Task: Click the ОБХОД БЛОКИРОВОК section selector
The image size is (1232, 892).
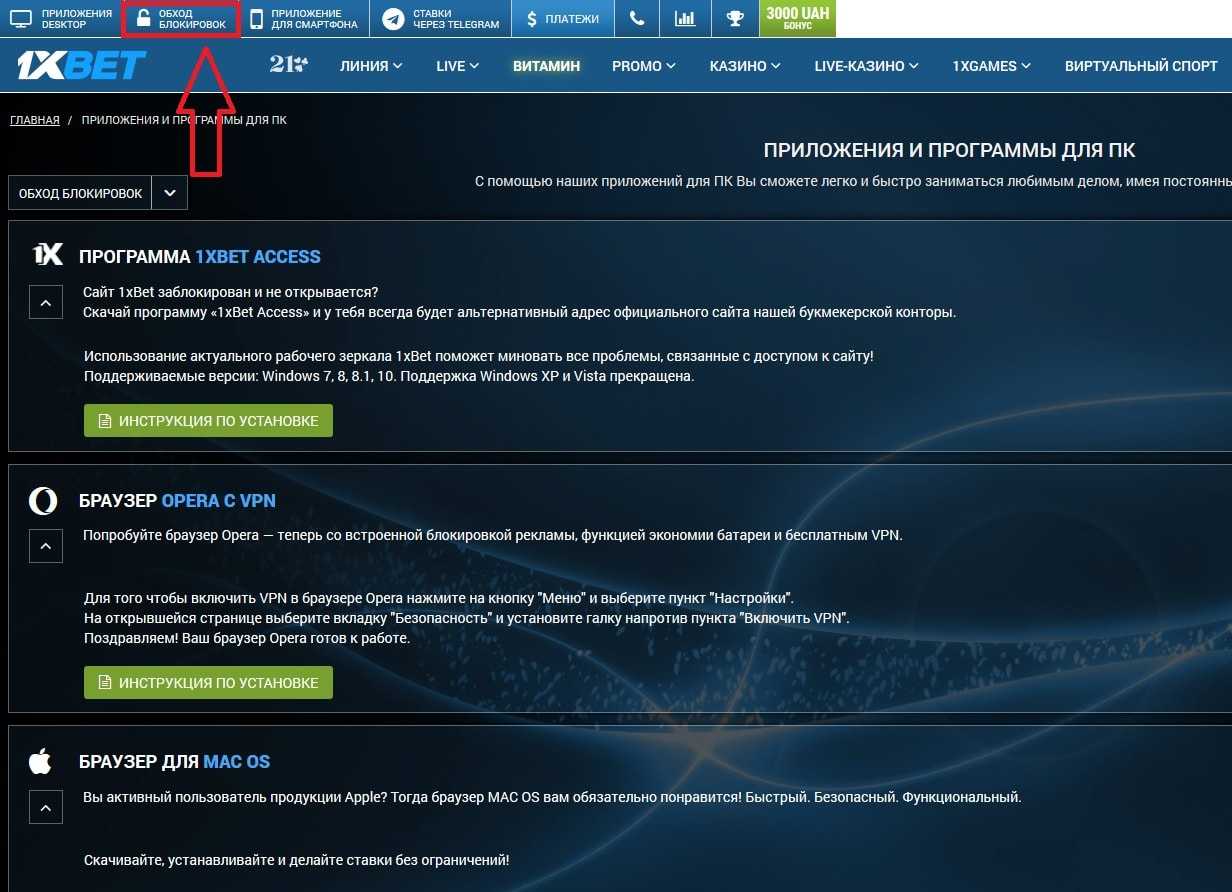Action: point(80,193)
